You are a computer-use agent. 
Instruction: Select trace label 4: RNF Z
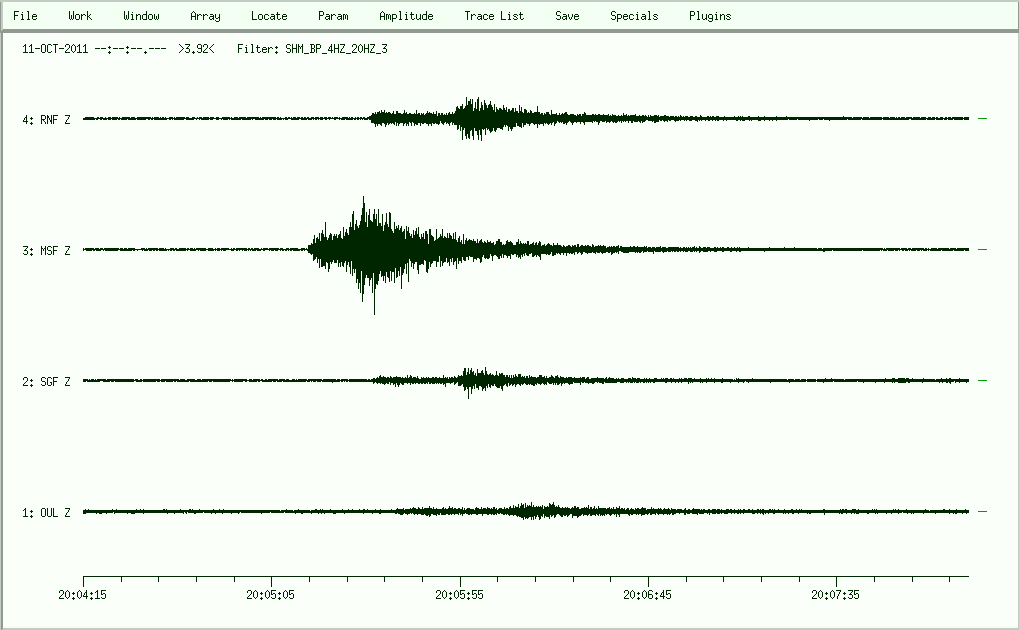46,120
